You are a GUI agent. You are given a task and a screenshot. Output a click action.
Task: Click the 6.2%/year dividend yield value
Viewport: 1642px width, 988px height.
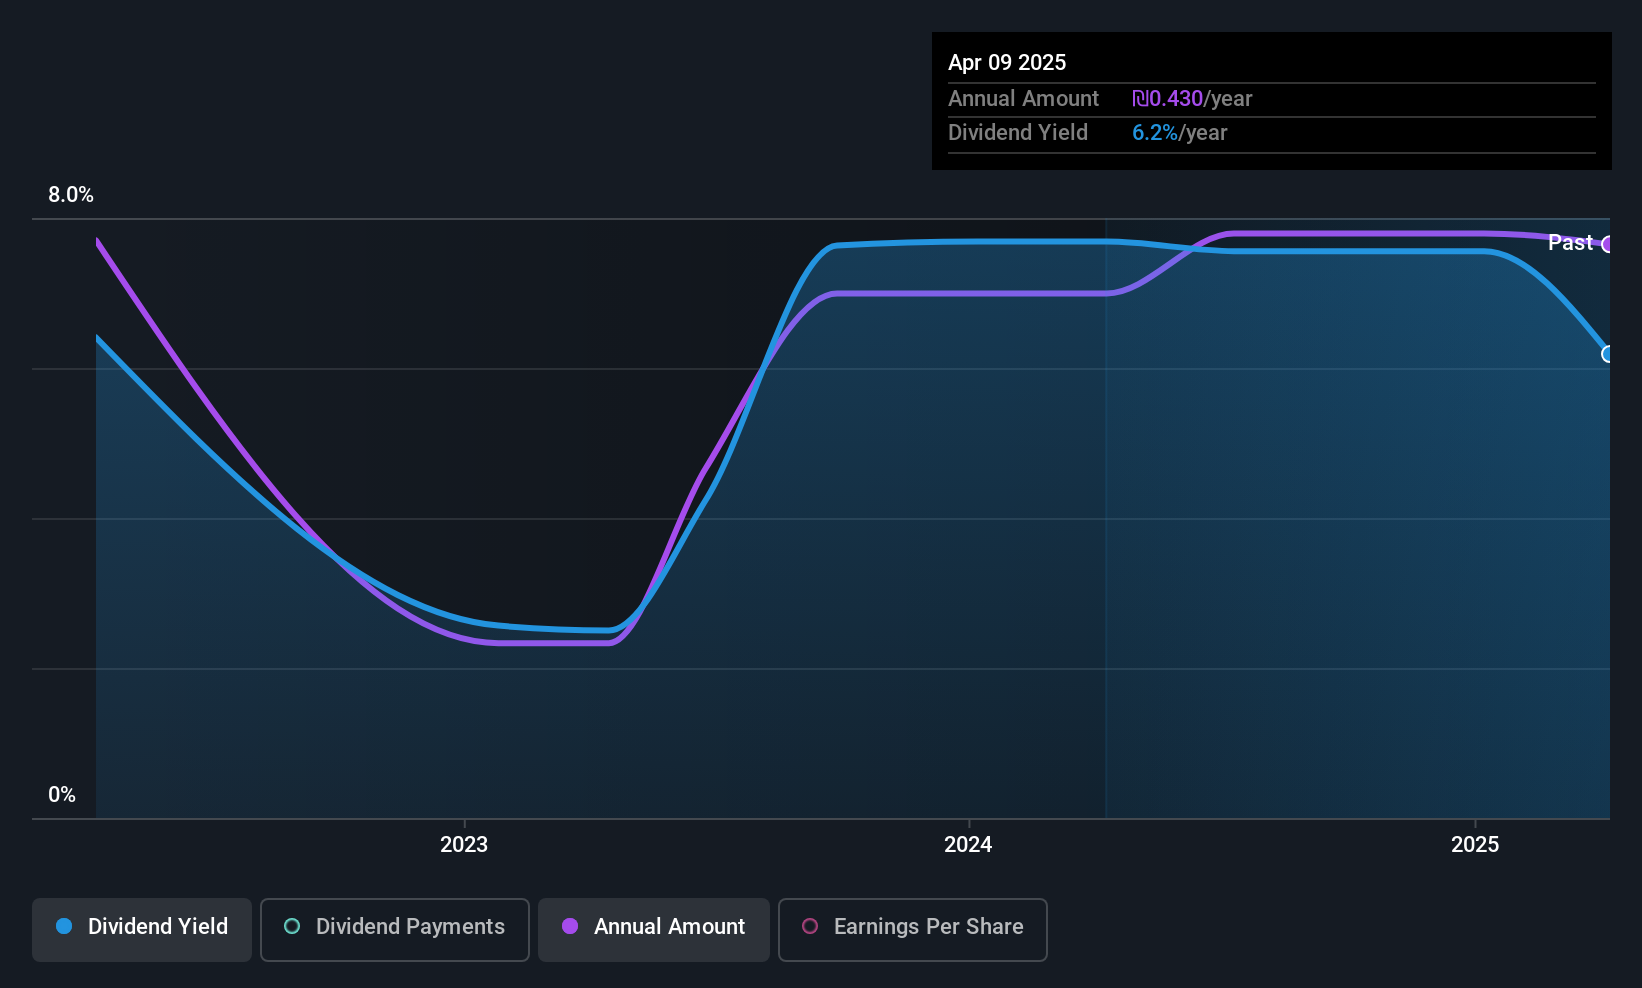(x=1179, y=133)
